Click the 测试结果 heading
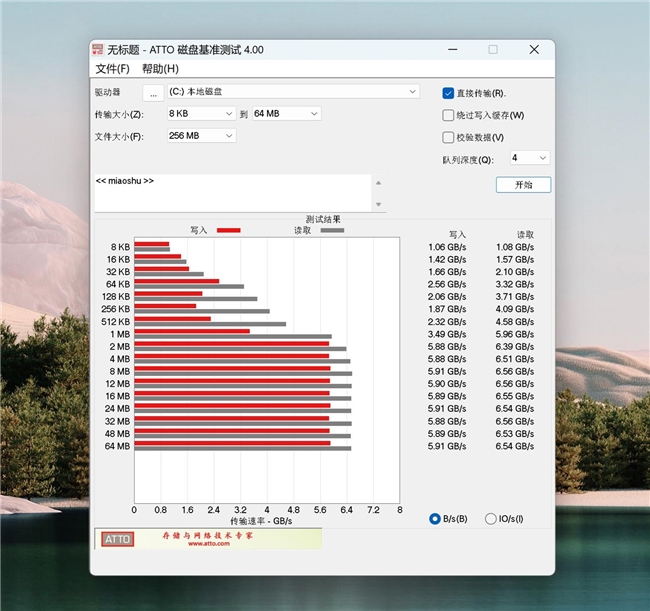Screen dimensions: 650x611 click(323, 219)
